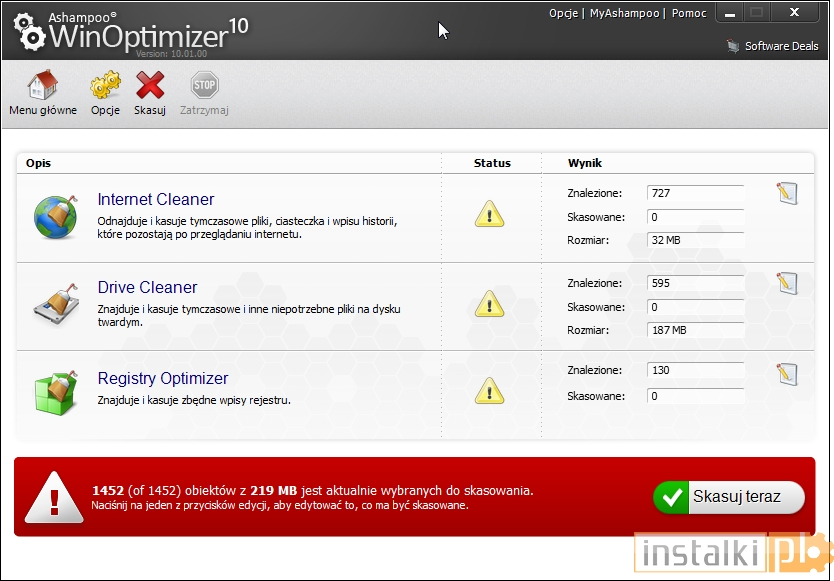The height and width of the screenshot is (581, 834).
Task: Click the Drive Cleaner hard disk icon
Action: pyautogui.click(x=55, y=300)
